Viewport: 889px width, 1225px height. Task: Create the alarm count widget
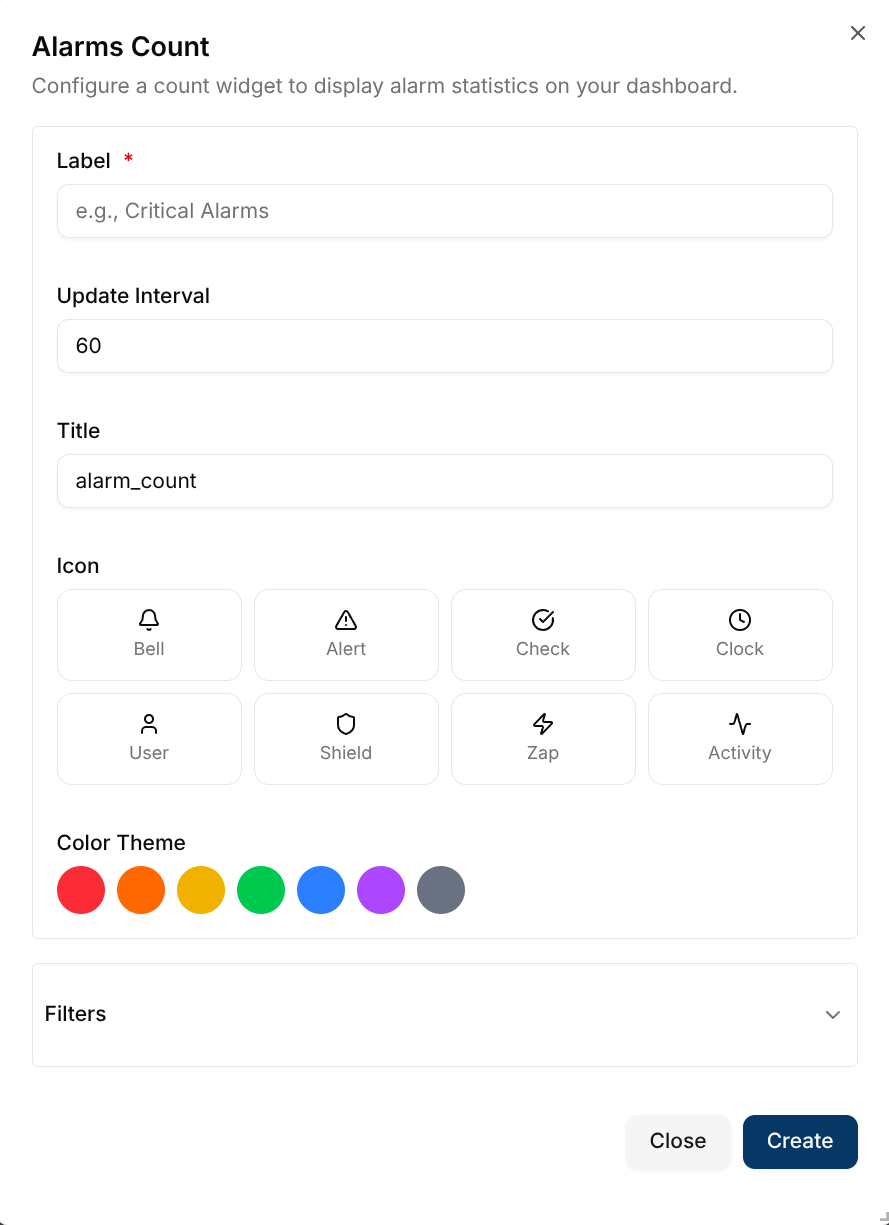[x=799, y=1141]
